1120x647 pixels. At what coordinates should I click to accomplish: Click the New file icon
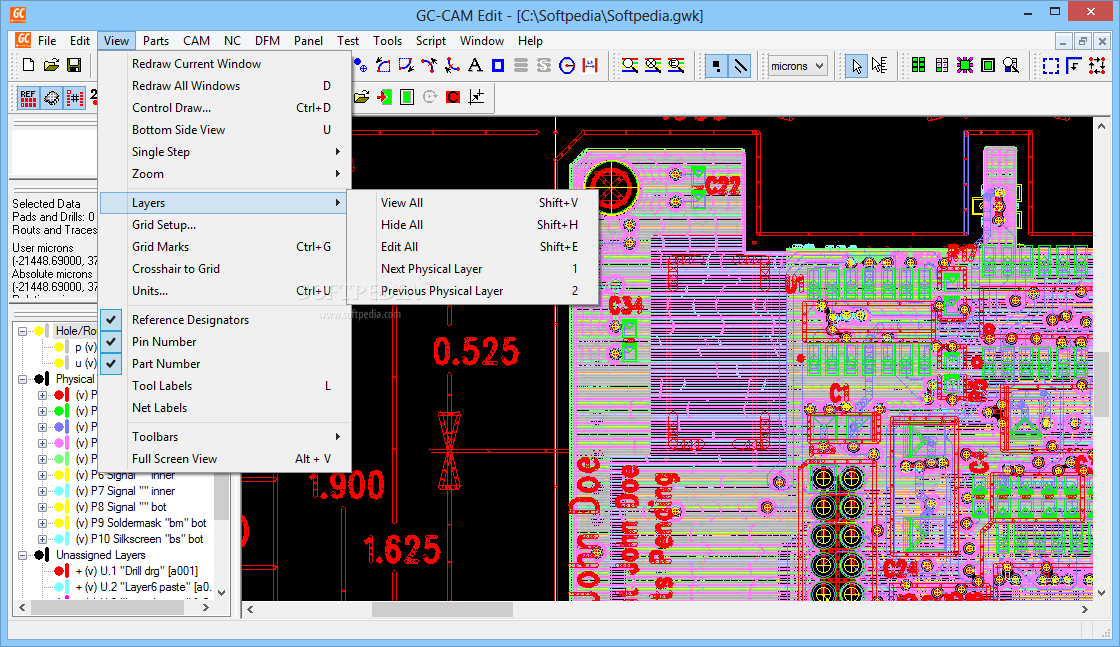(29, 66)
